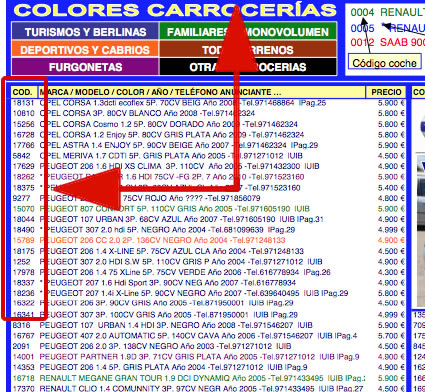This screenshot has width=425, height=392.
Task: Open the purple Peugeot Partner 1.9D listing
Action: 208,357
